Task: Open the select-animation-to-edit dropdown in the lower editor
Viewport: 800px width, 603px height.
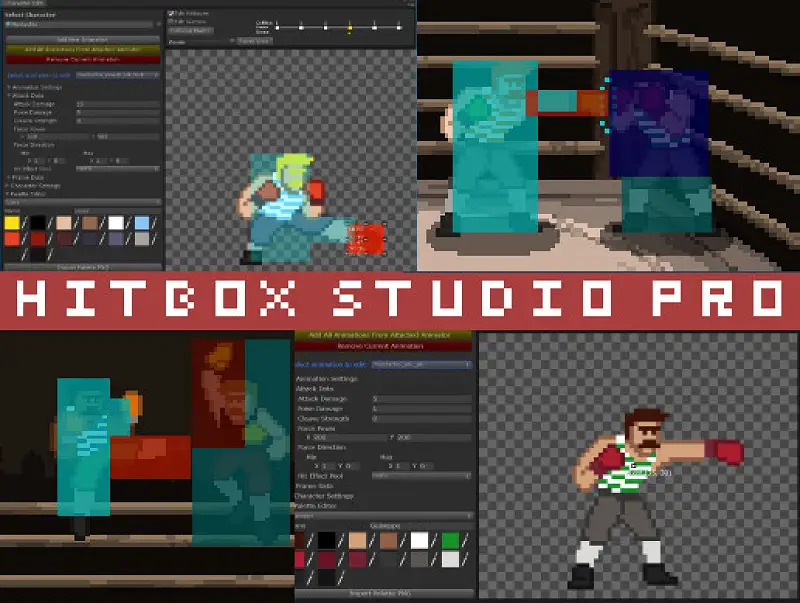Action: click(421, 365)
